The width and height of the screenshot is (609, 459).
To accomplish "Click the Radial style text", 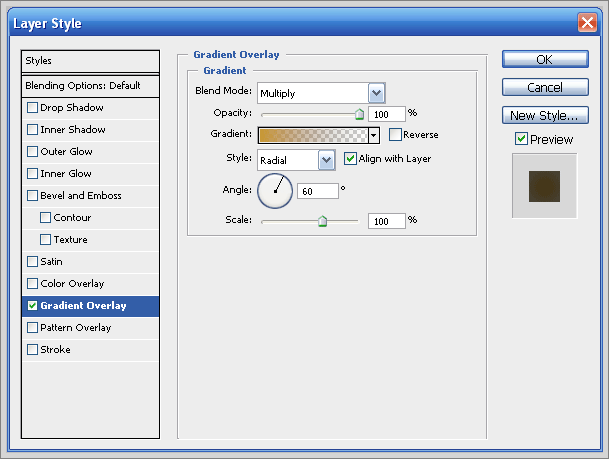I will pyautogui.click(x=273, y=160).
